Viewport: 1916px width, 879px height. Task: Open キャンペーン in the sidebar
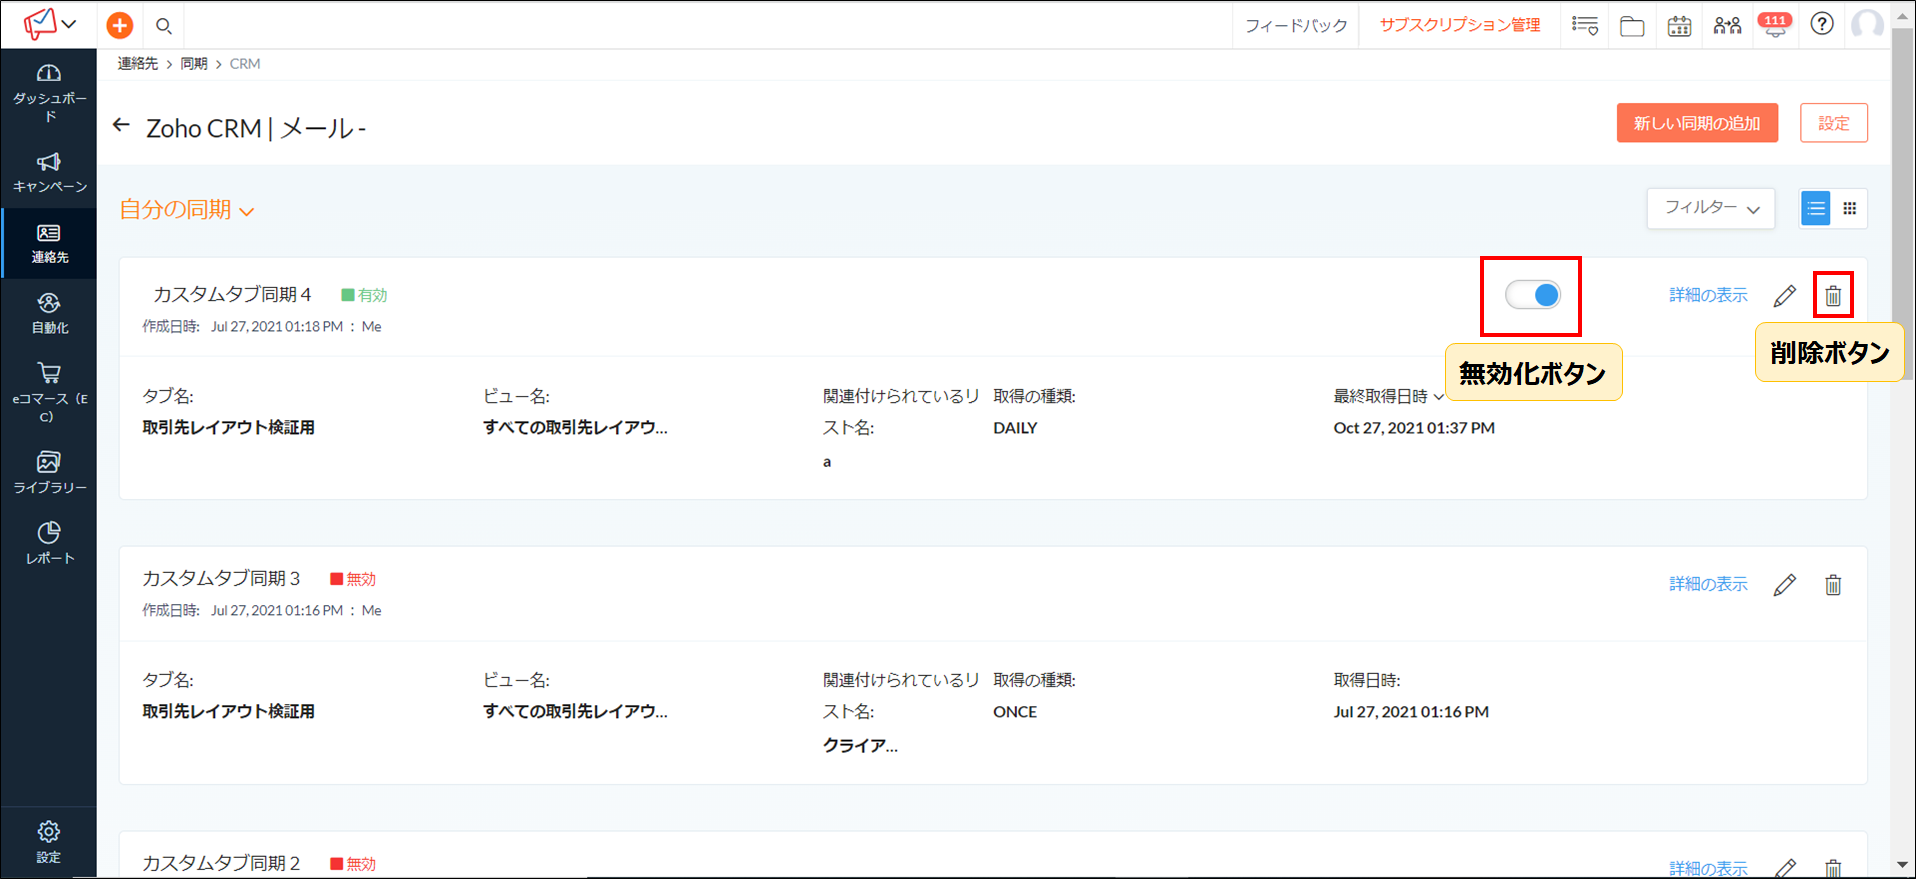point(49,172)
